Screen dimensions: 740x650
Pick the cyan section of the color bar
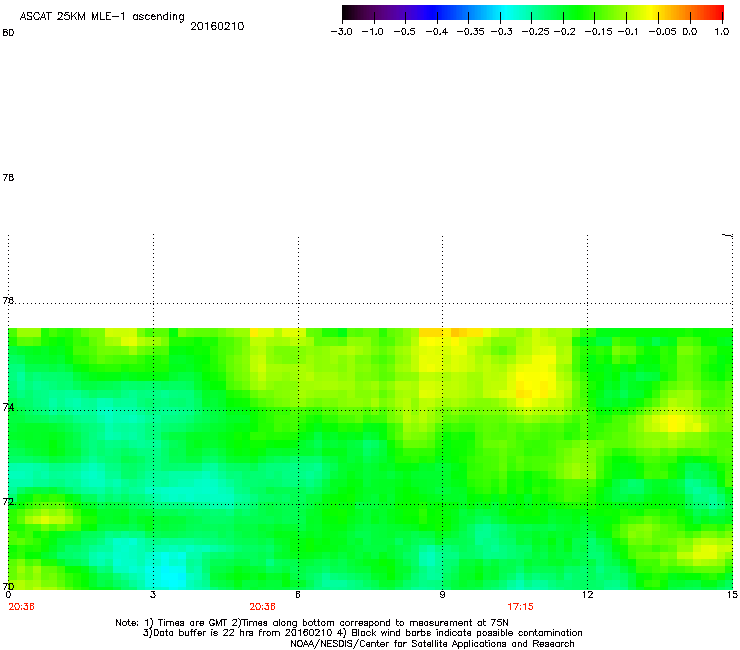(x=507, y=12)
